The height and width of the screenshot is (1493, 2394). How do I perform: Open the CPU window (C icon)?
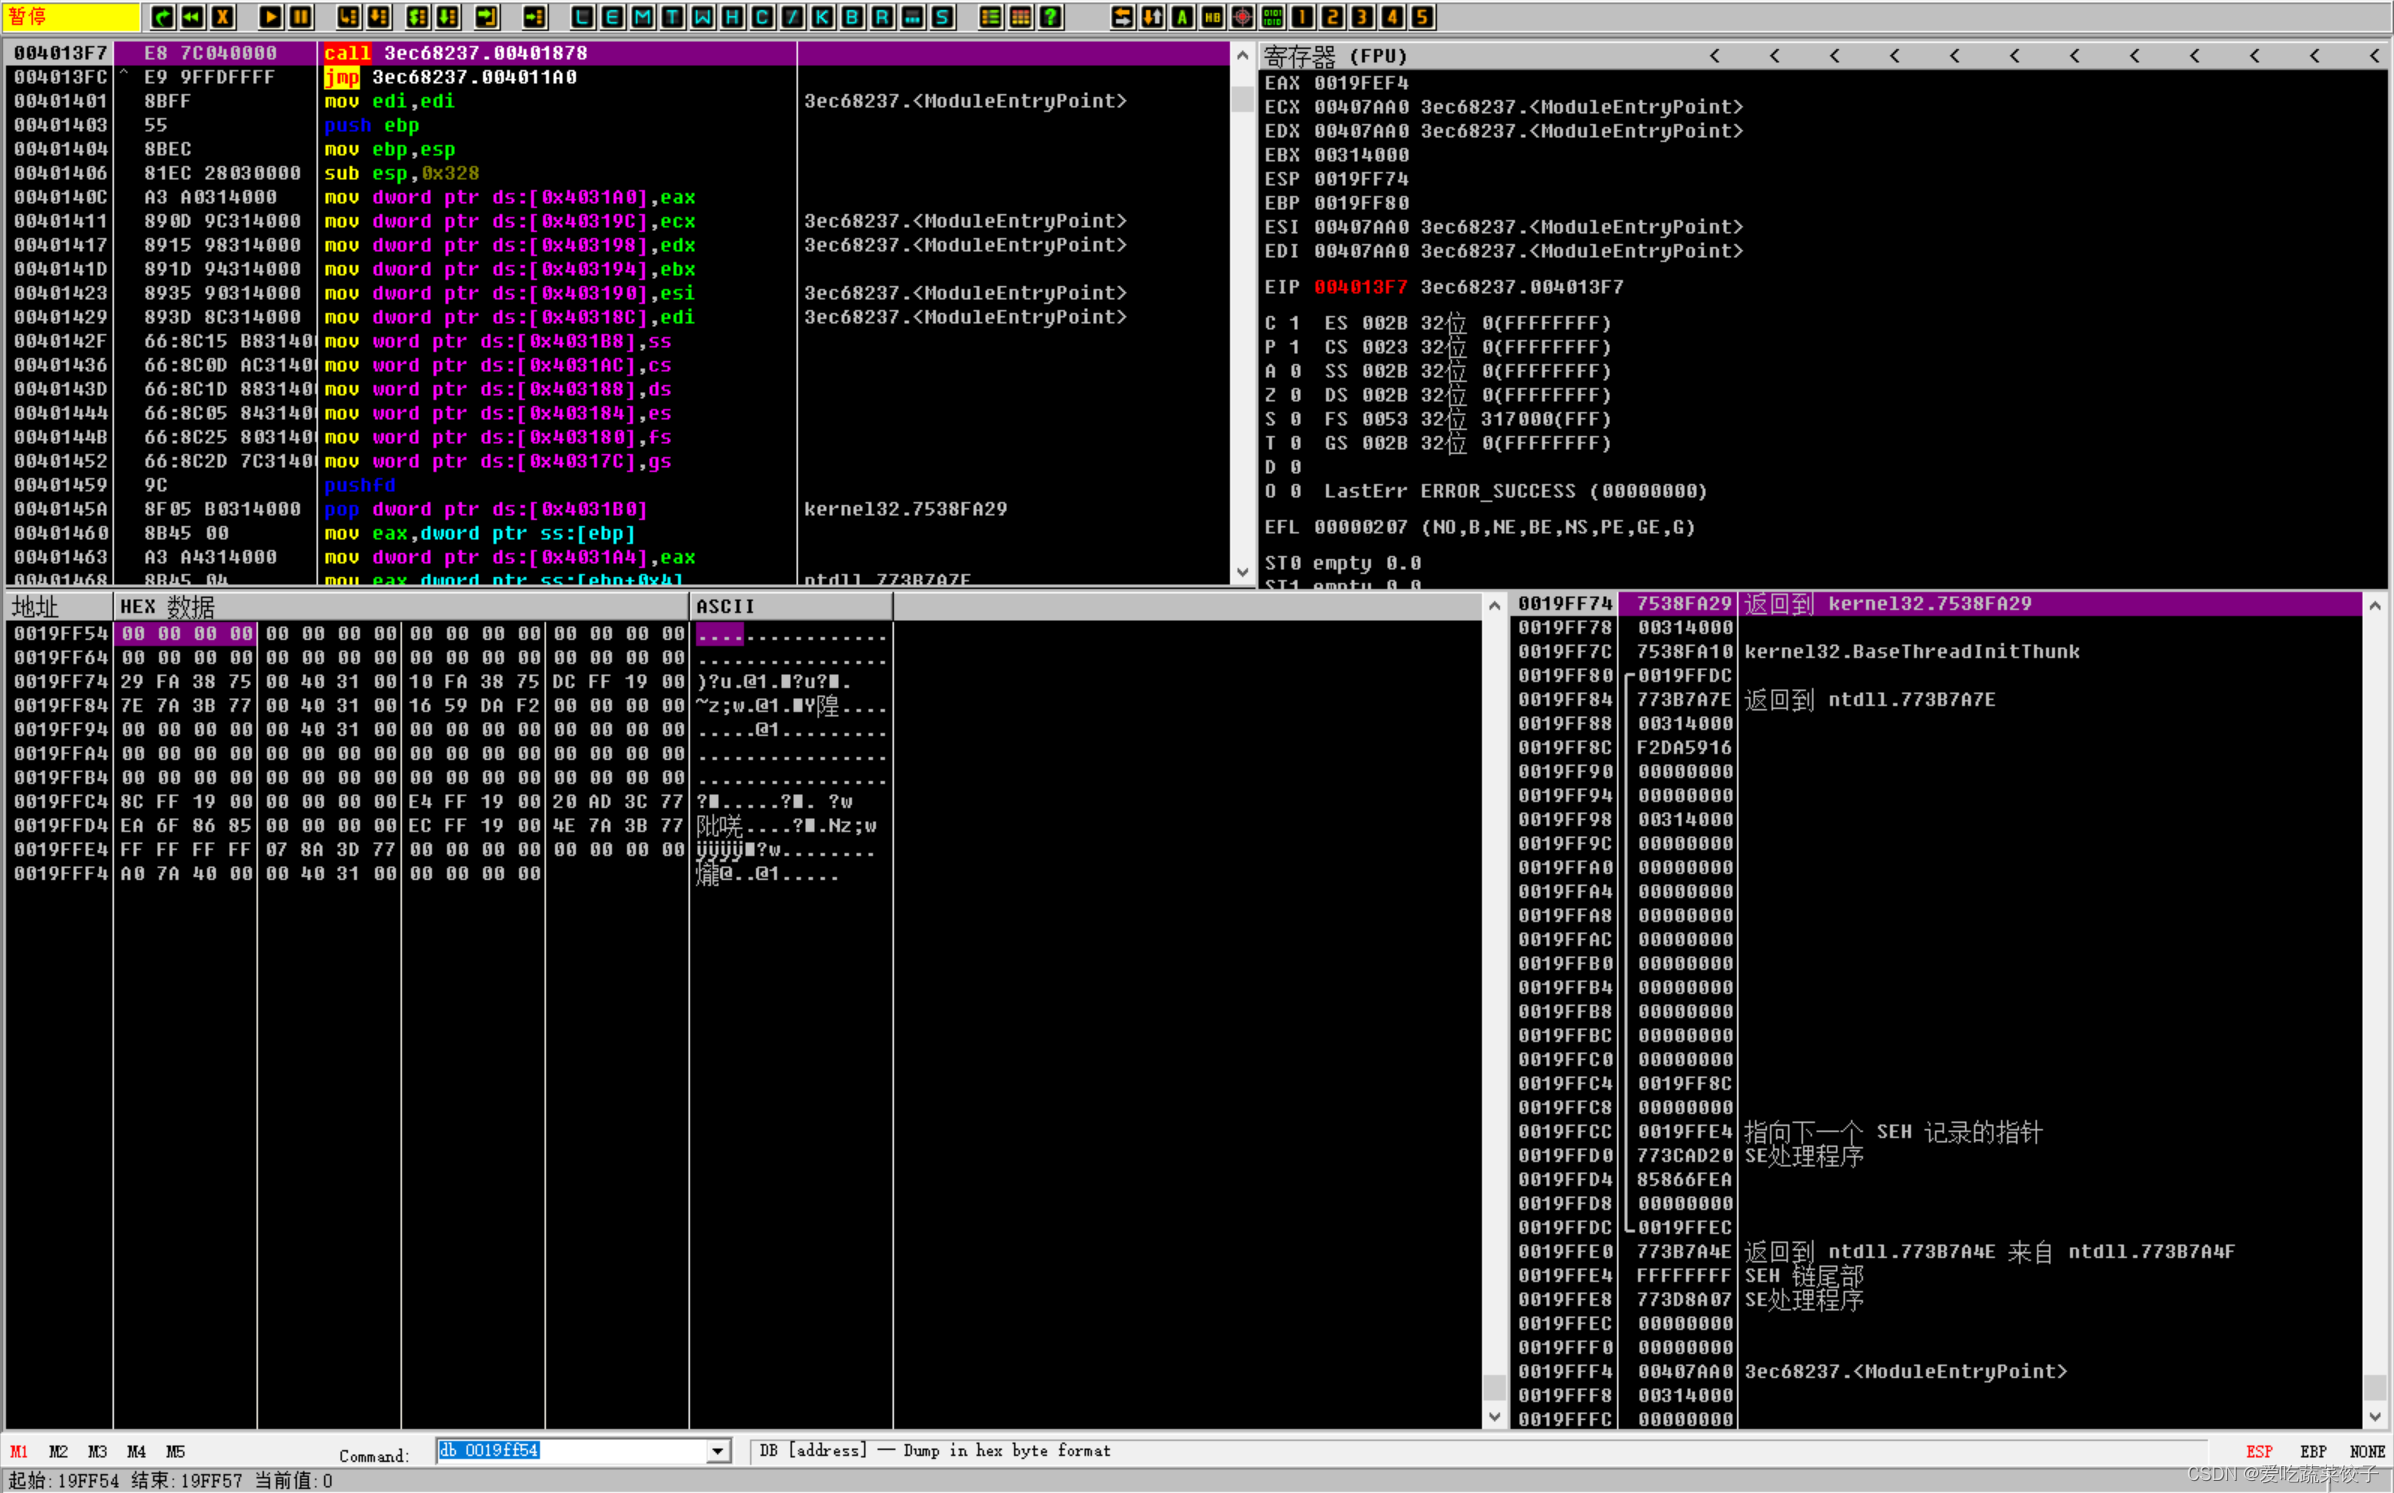[763, 16]
